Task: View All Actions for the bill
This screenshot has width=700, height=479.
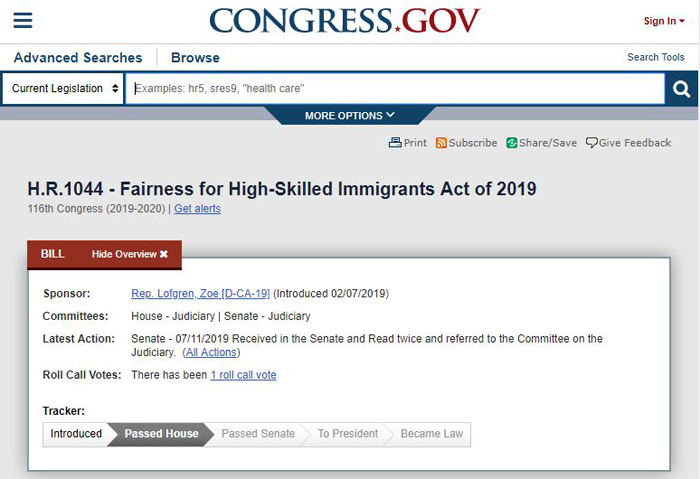Action: pyautogui.click(x=211, y=352)
